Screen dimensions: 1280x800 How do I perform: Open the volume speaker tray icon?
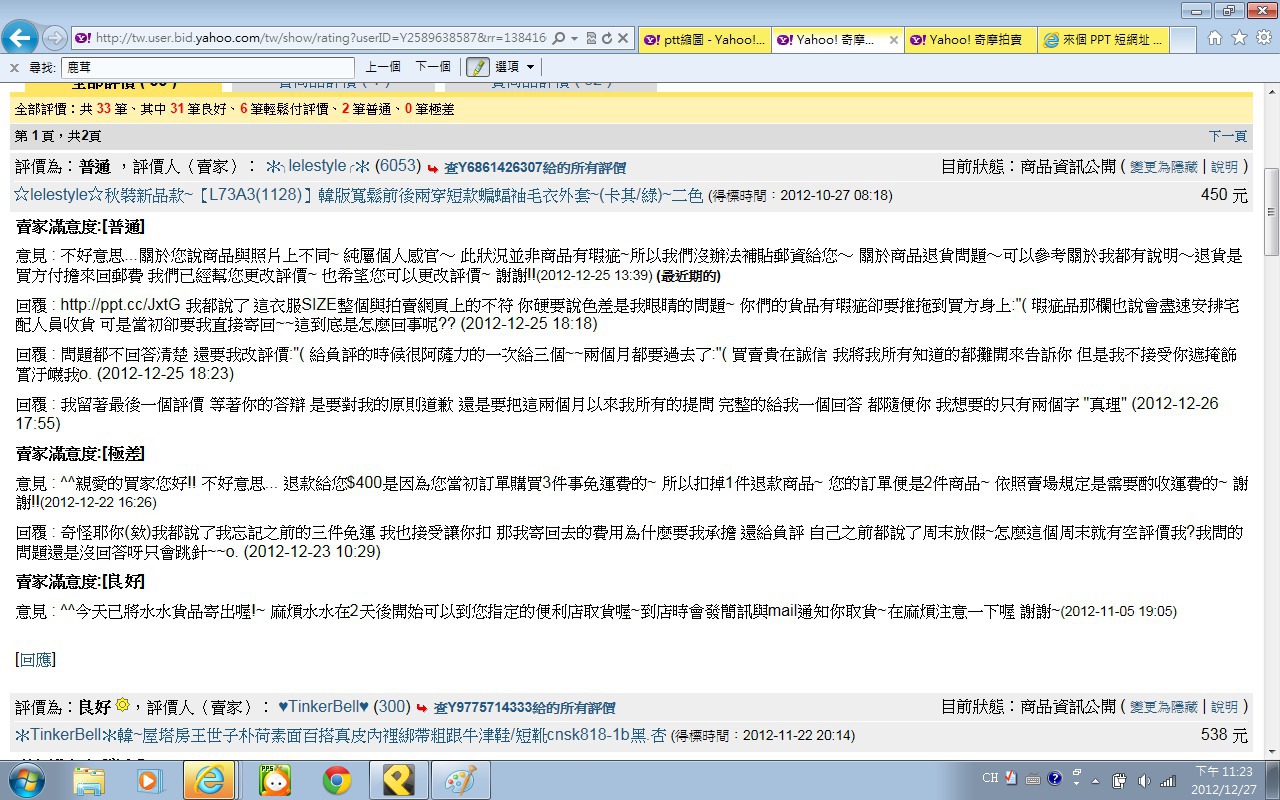tap(1144, 779)
